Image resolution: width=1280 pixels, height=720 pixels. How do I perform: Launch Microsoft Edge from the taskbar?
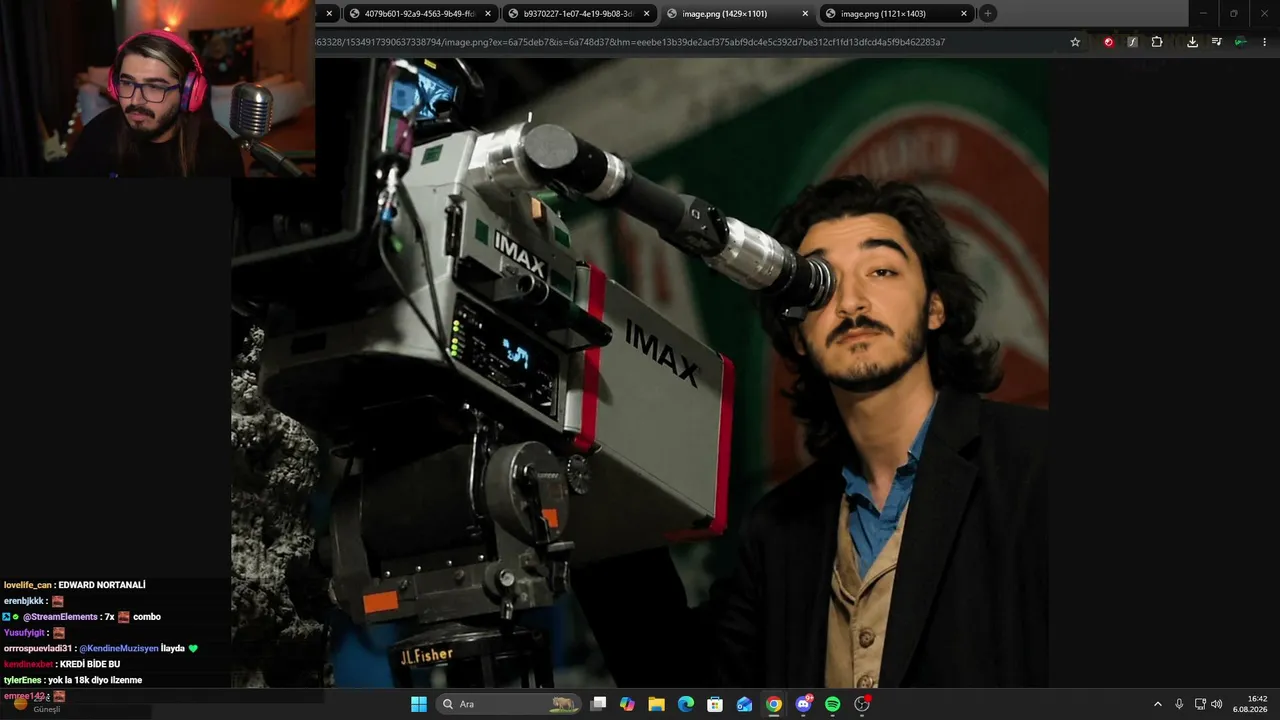(686, 704)
